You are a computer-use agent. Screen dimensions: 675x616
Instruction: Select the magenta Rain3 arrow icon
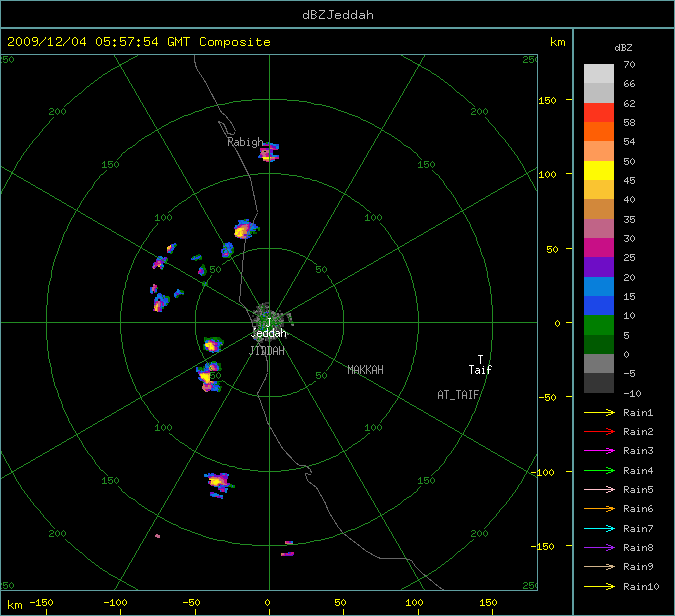pyautogui.click(x=599, y=451)
